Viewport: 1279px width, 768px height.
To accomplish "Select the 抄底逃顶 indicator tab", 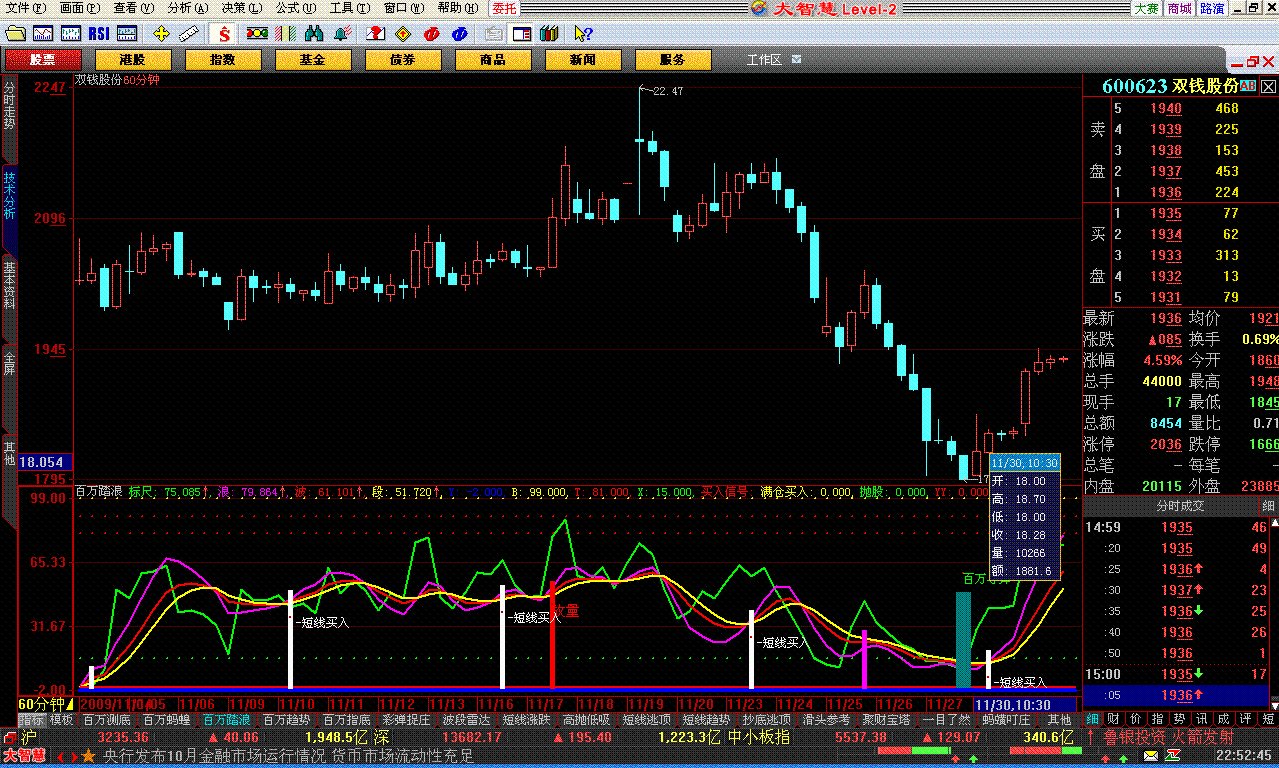I will coord(767,719).
